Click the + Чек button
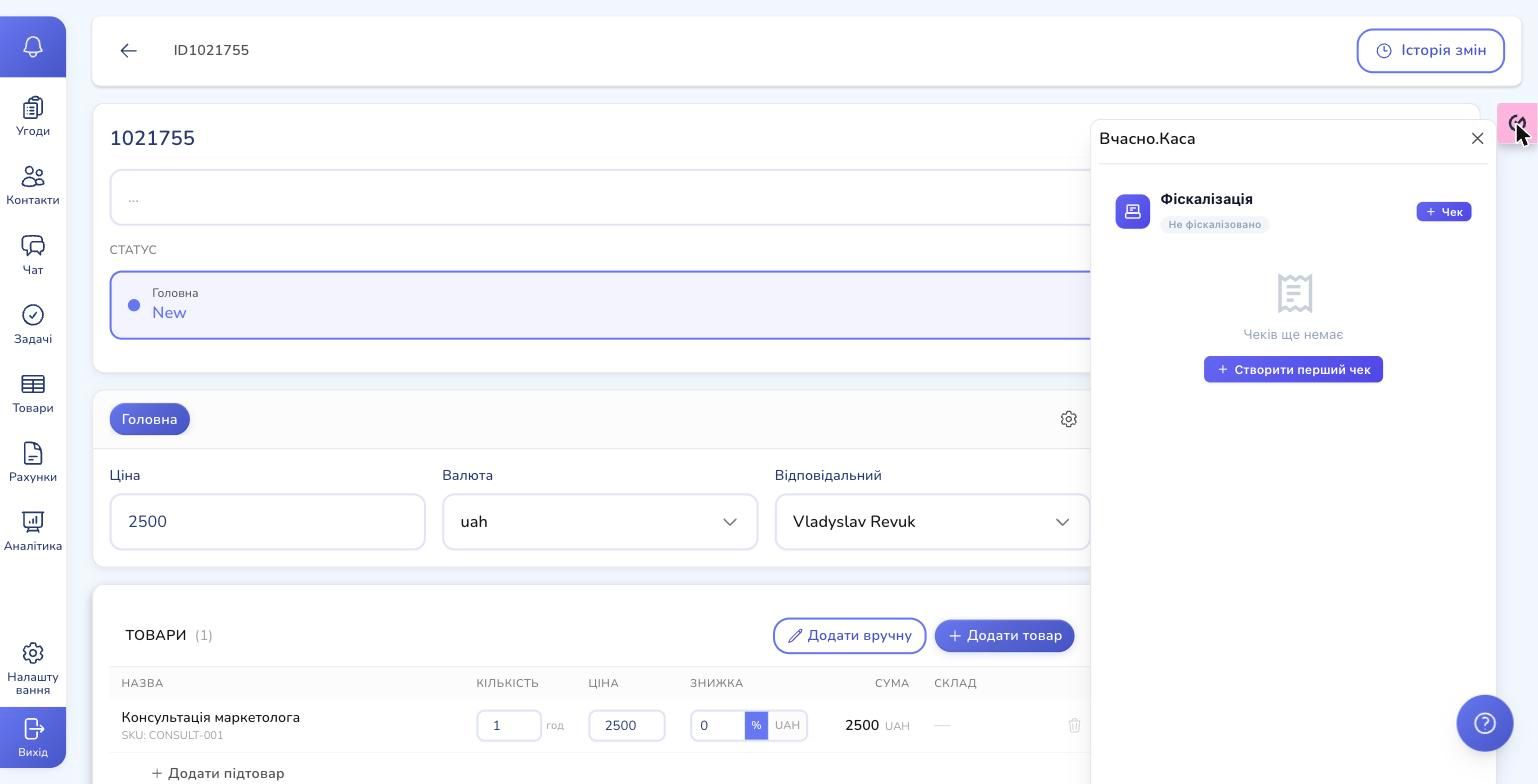 pos(1443,211)
